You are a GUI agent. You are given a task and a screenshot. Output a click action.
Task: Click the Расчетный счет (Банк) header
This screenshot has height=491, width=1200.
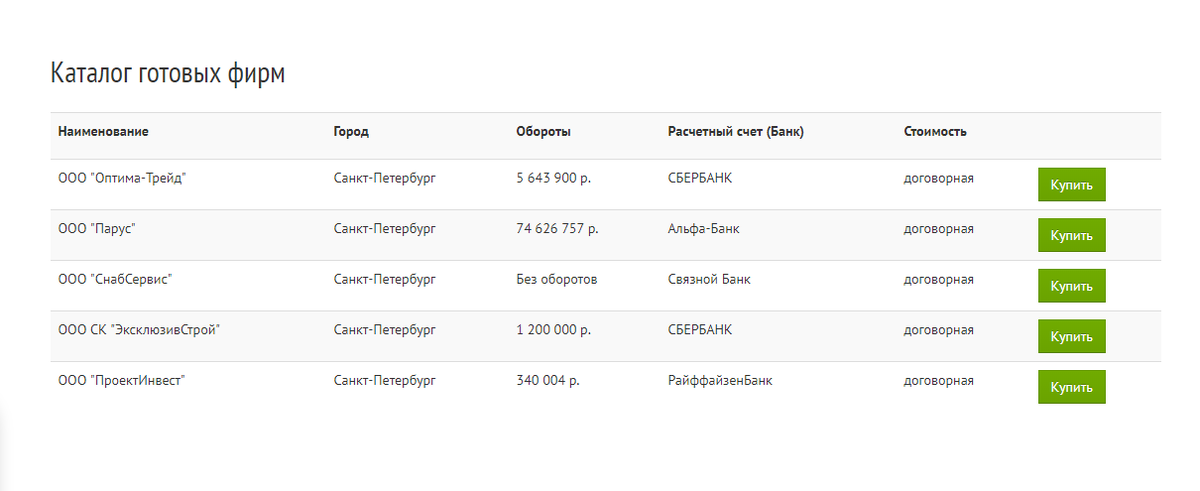(736, 132)
